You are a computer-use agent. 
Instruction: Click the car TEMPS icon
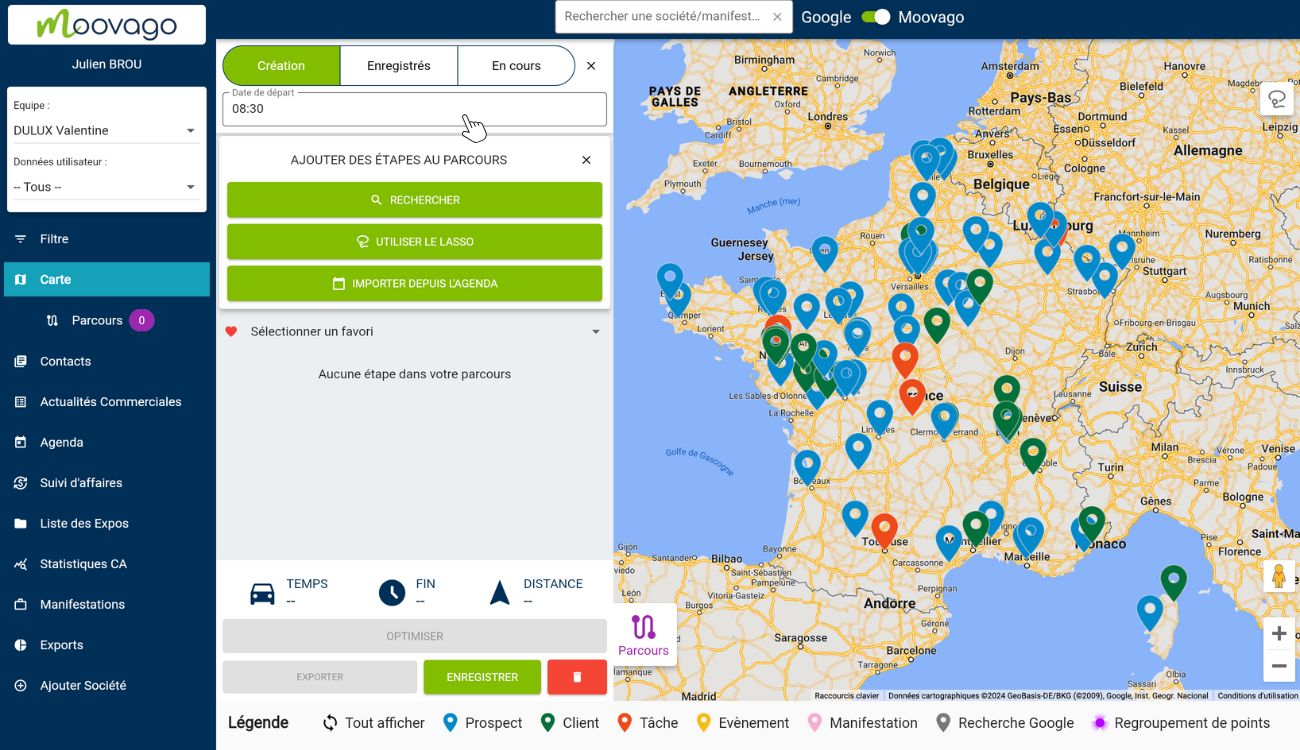tap(262, 593)
